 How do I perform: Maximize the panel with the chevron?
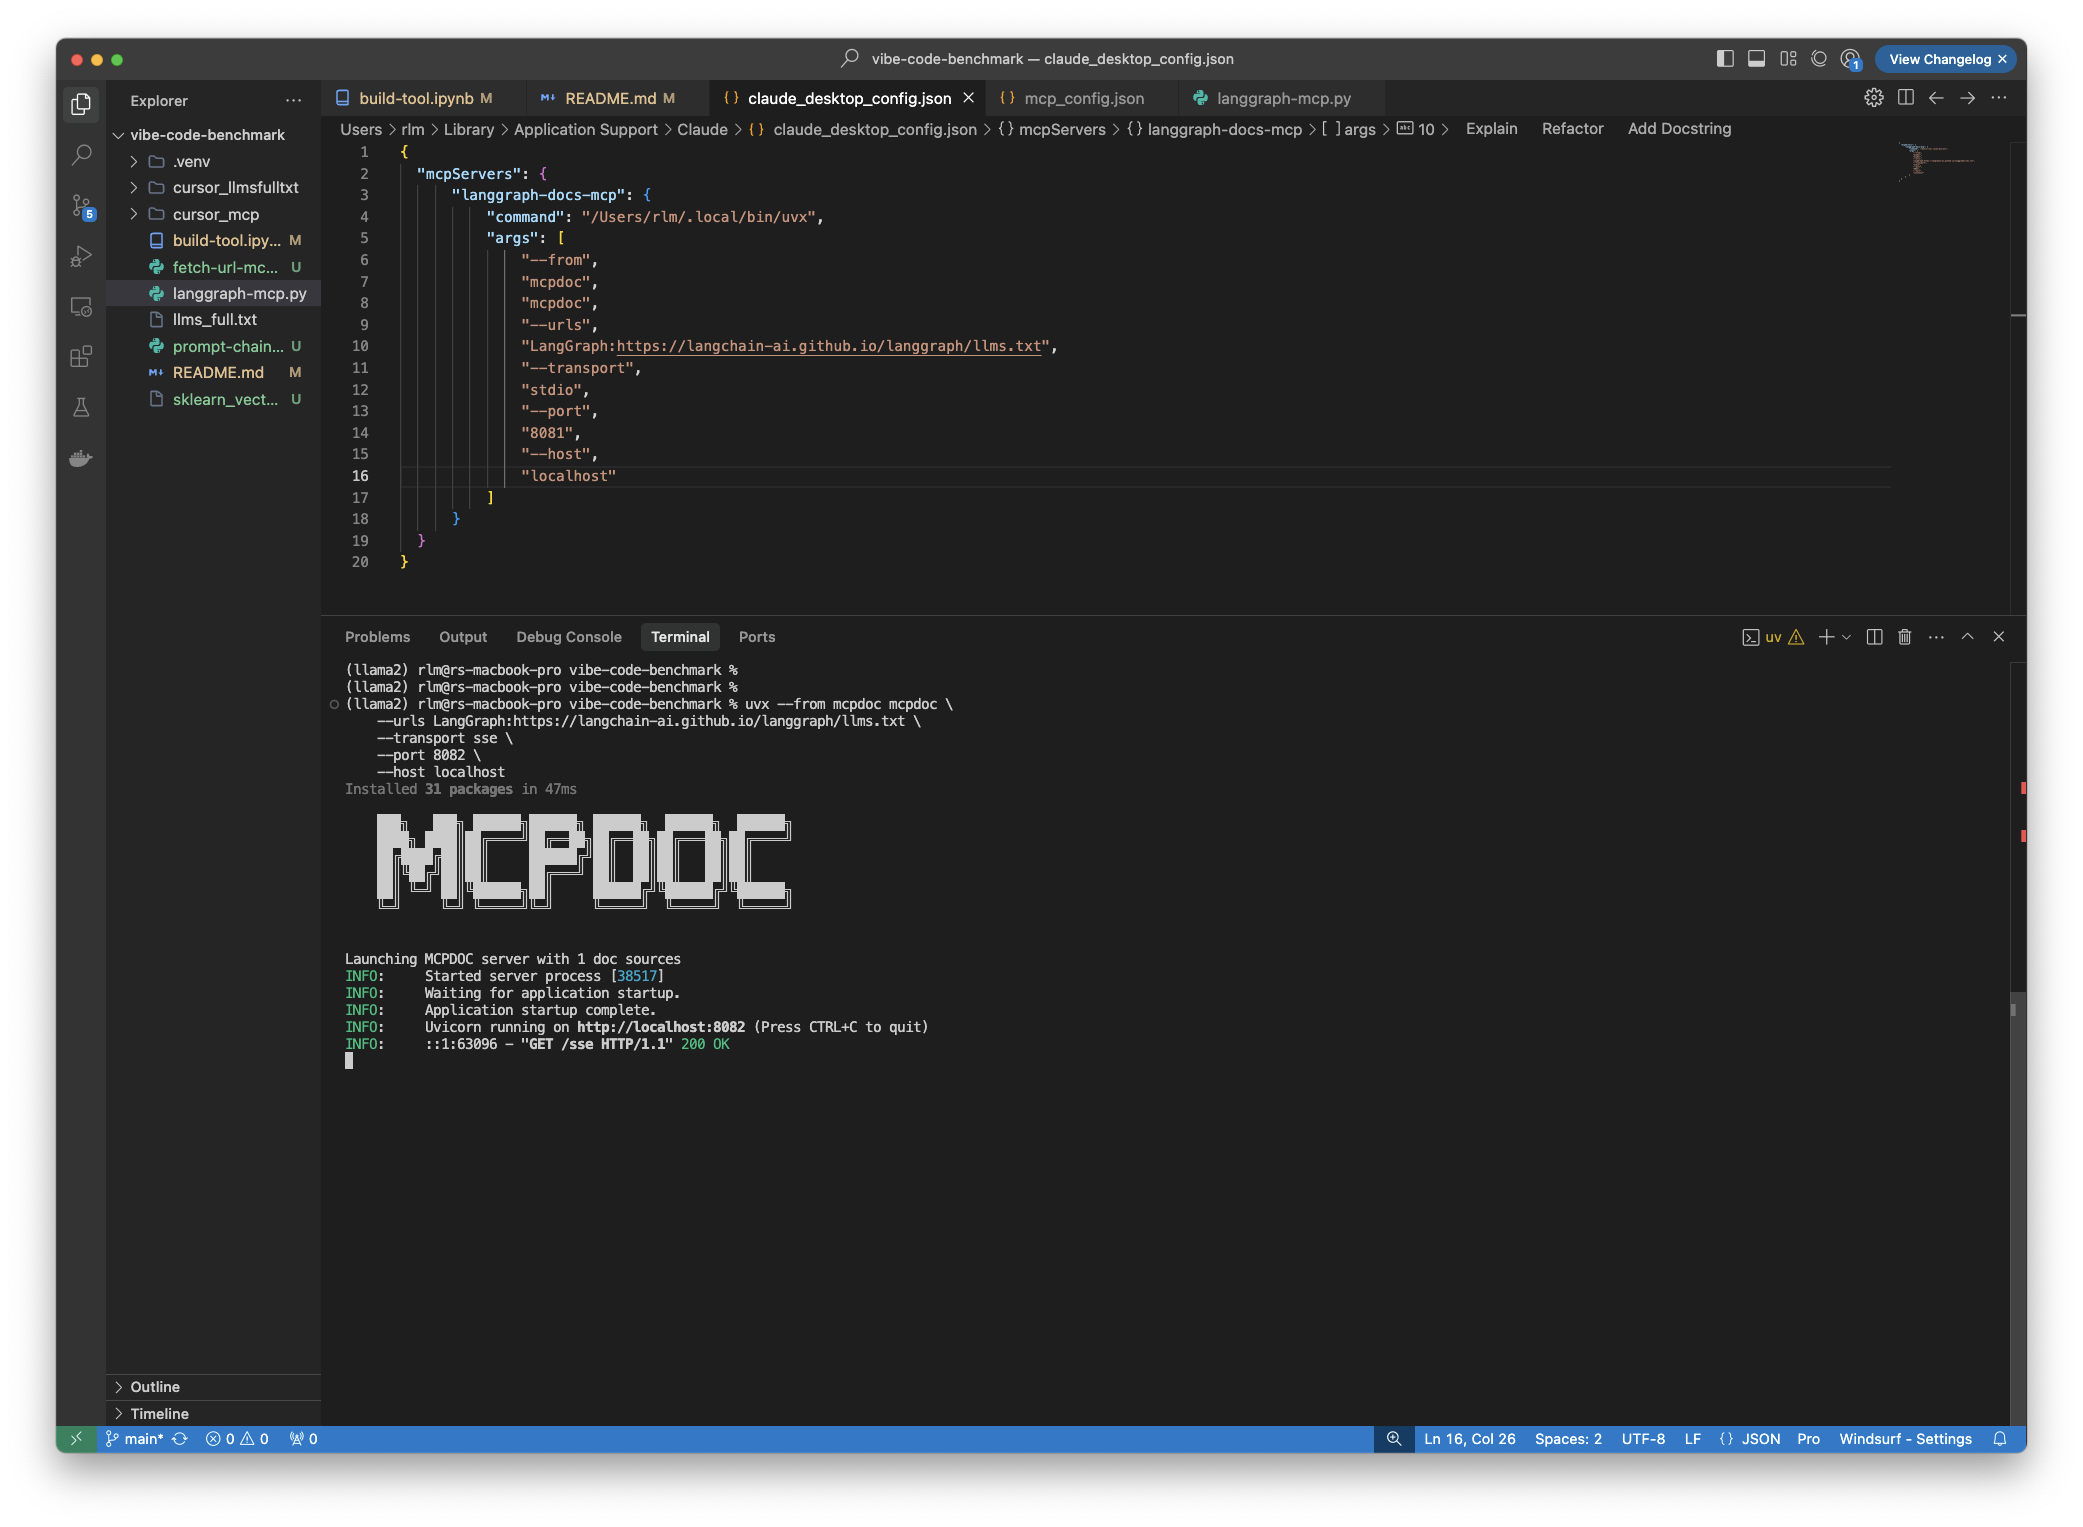point(1967,636)
